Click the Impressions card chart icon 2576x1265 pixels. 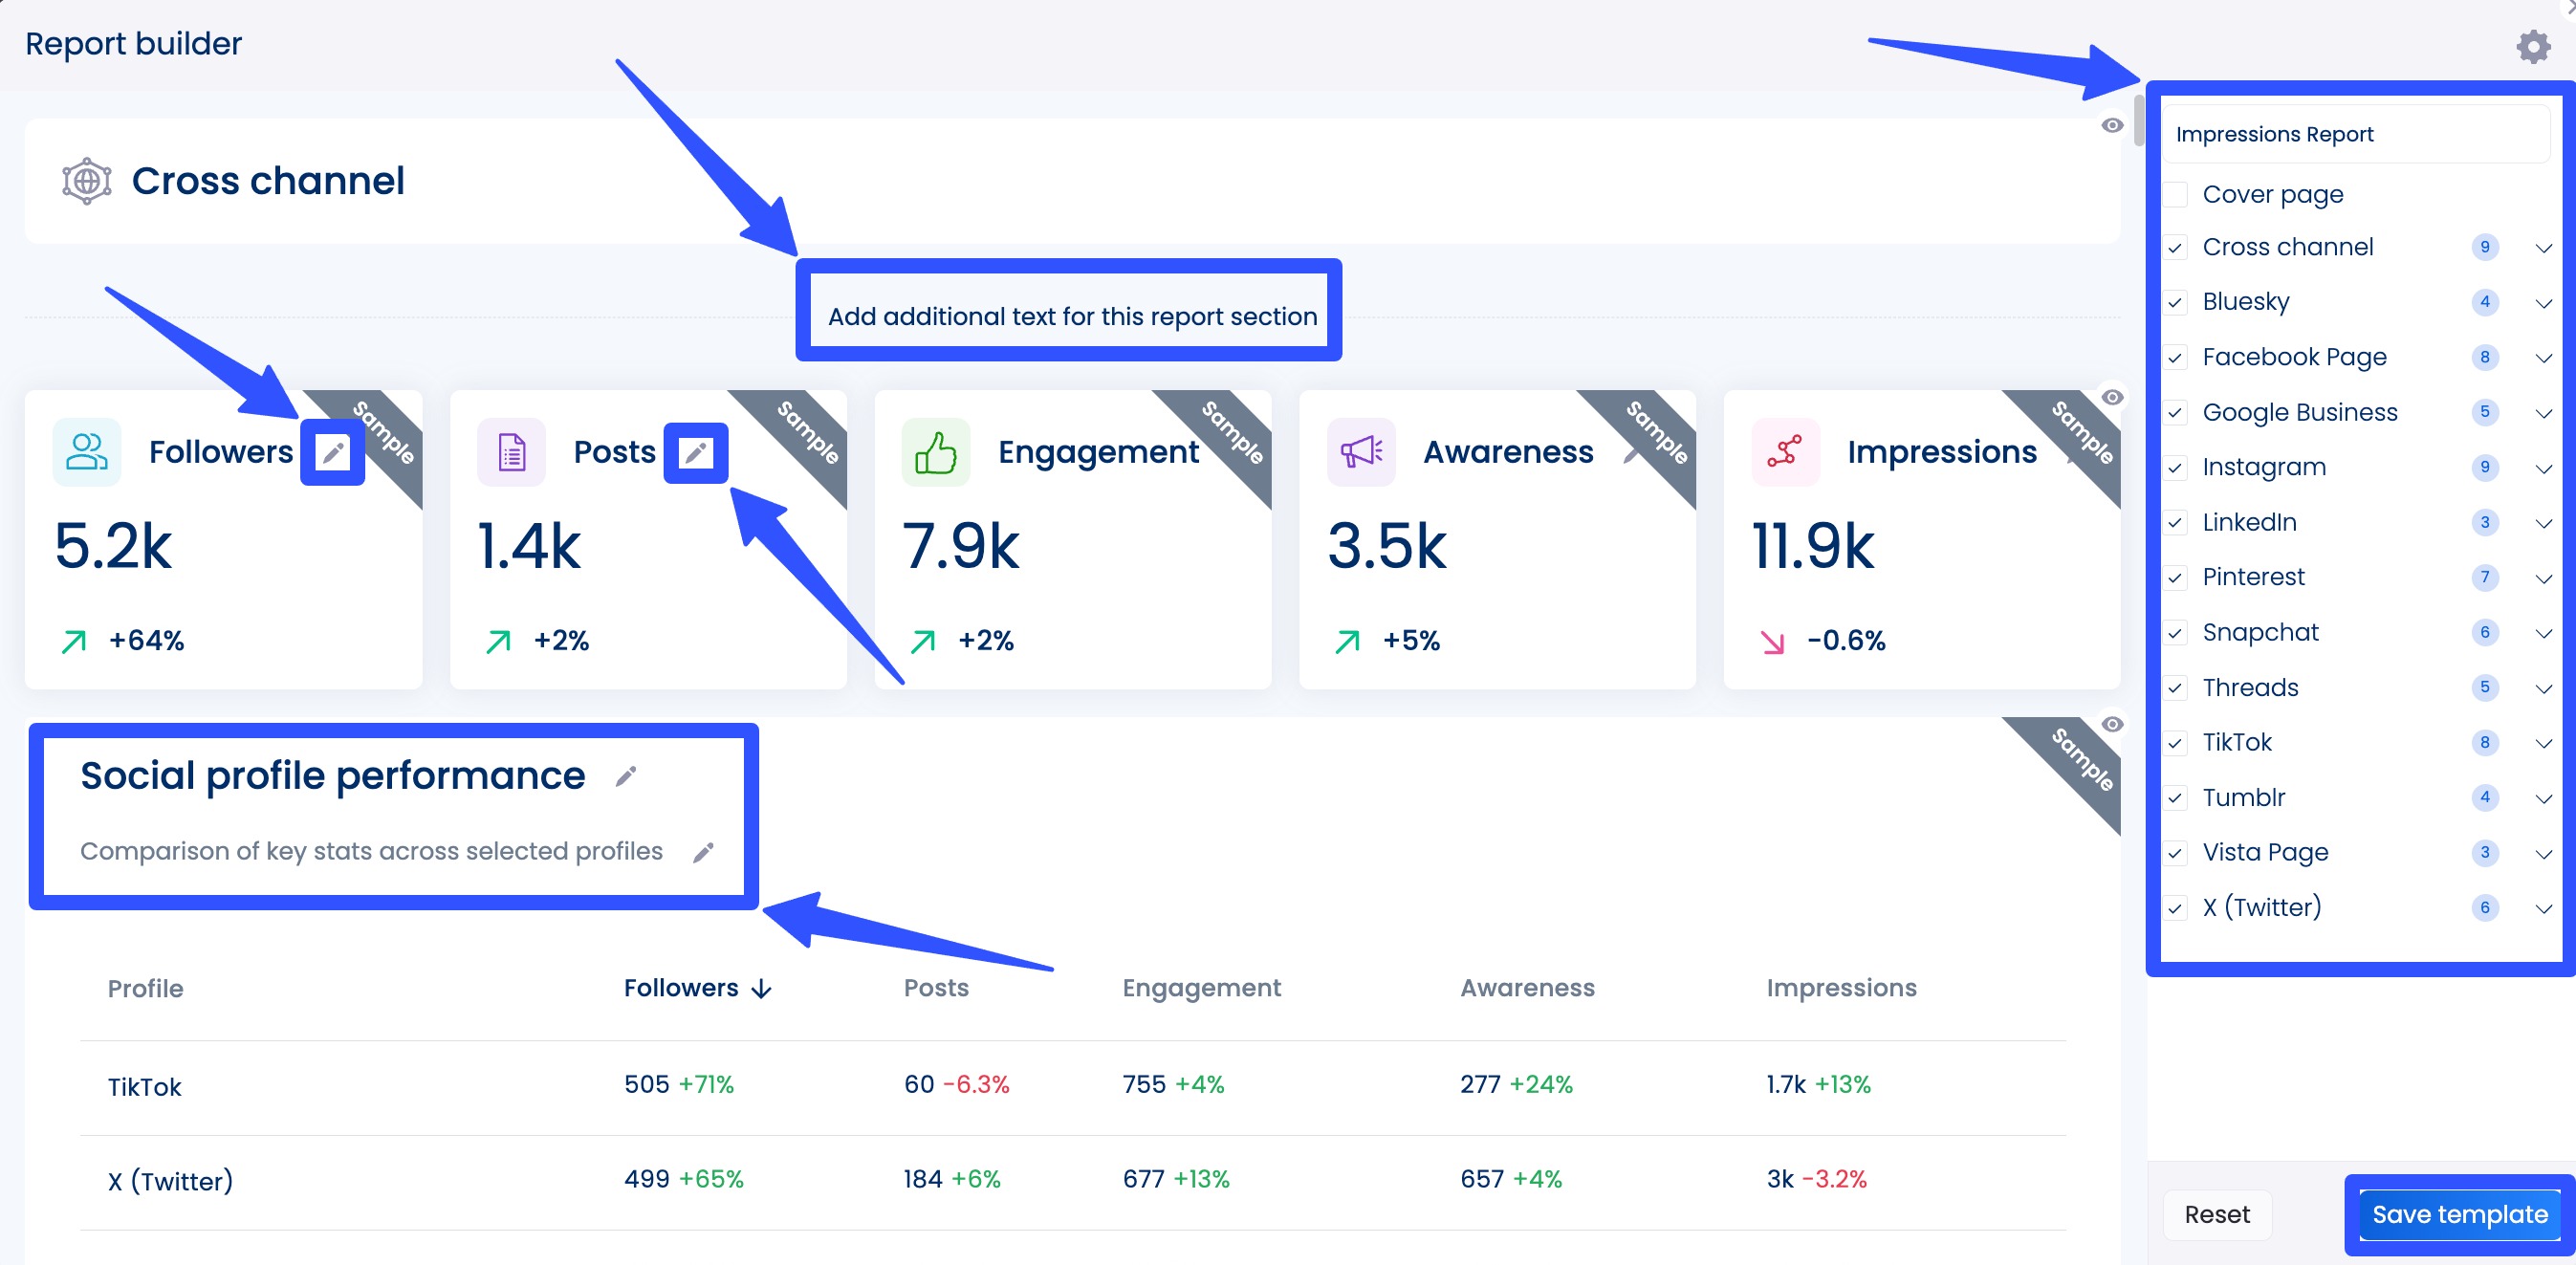pyautogui.click(x=1785, y=451)
